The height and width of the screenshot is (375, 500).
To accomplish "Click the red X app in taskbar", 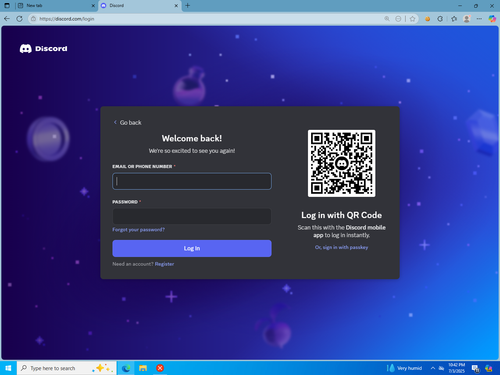I will click(160, 368).
